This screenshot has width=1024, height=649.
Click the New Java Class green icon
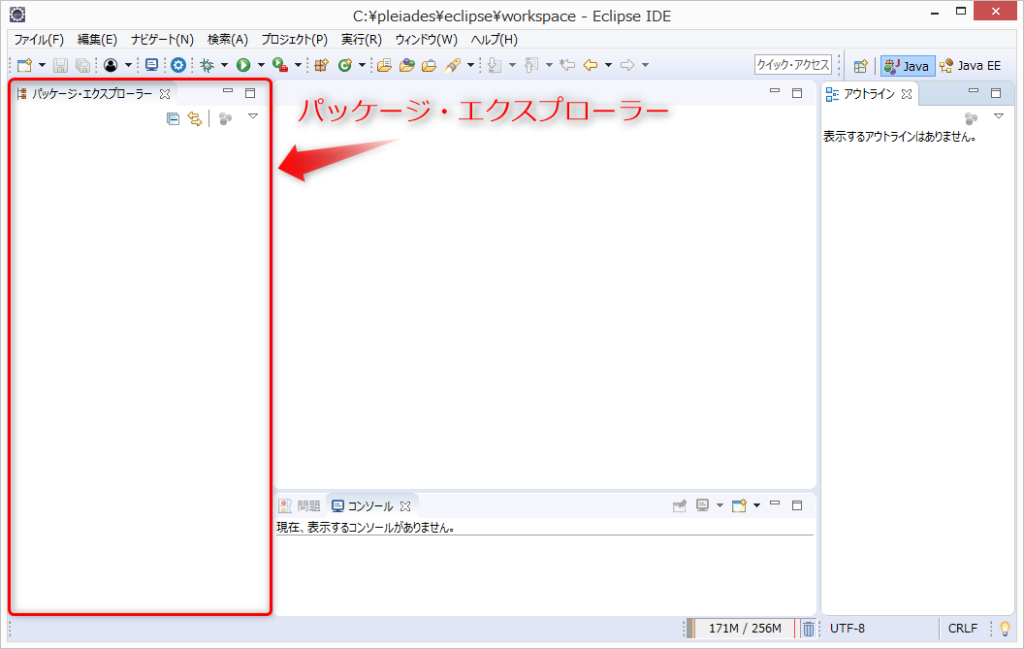point(345,65)
